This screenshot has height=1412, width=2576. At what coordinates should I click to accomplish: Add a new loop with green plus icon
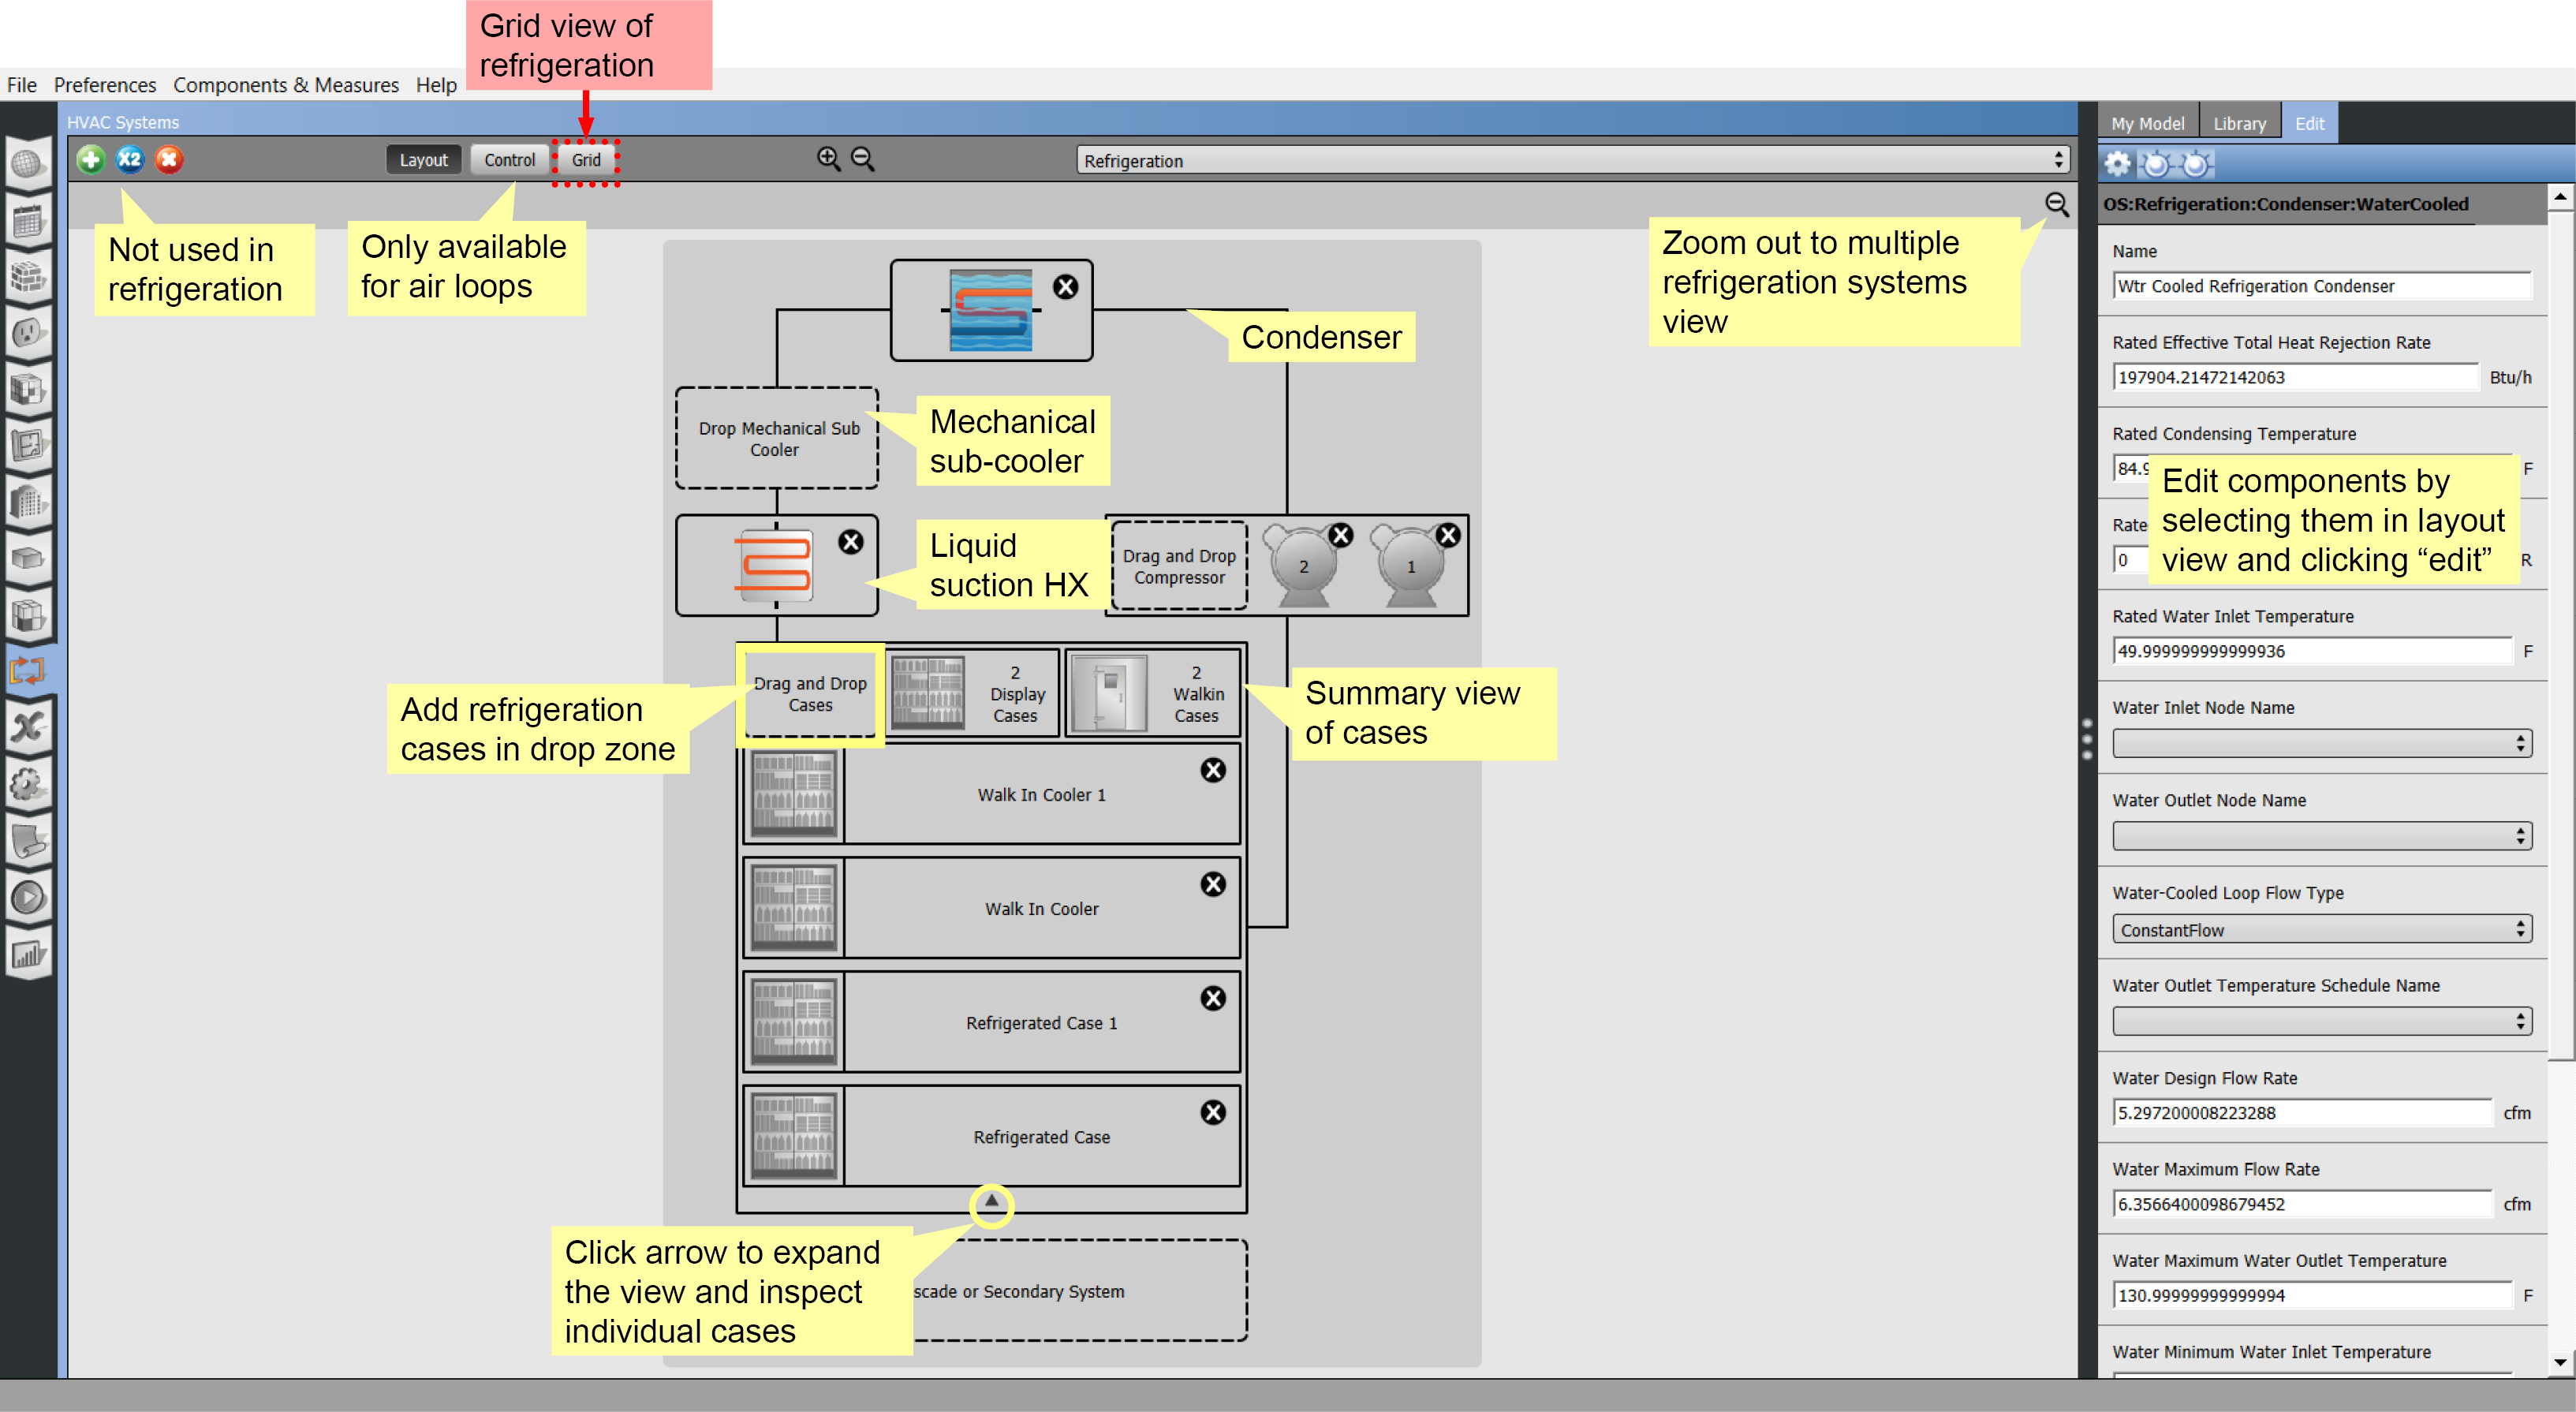pos(90,159)
